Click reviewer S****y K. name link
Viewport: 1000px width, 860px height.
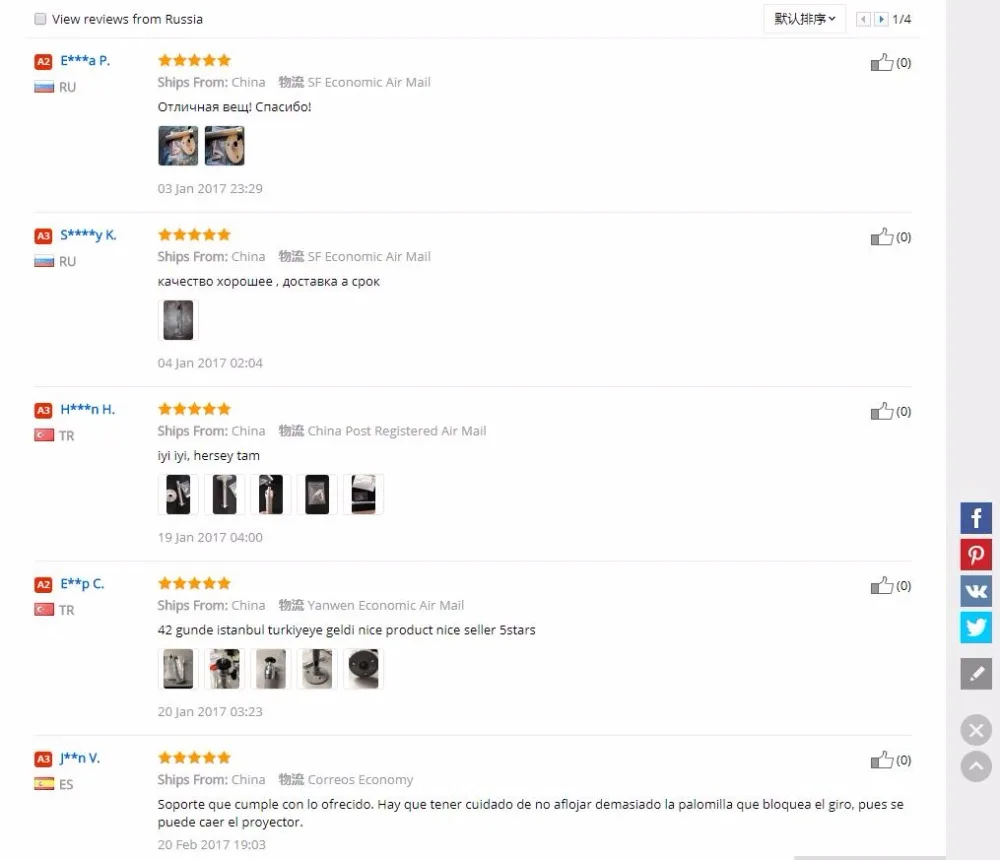click(x=88, y=235)
